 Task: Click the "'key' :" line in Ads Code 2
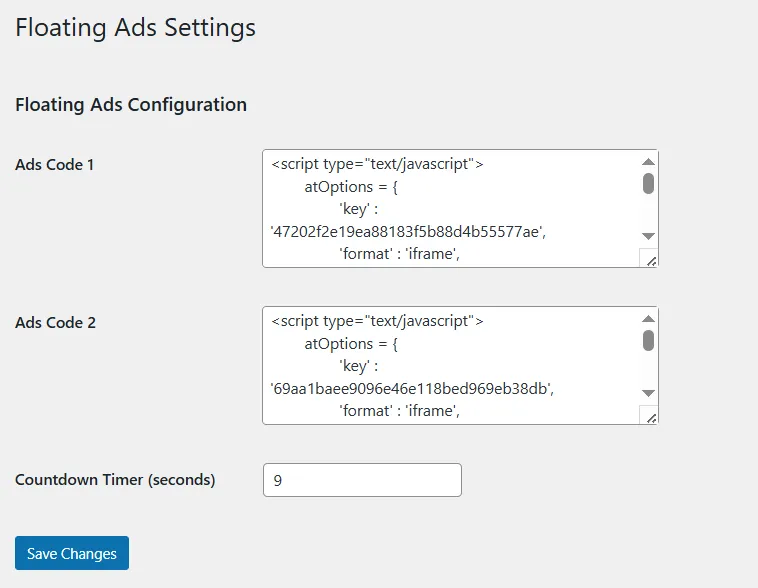click(x=358, y=366)
